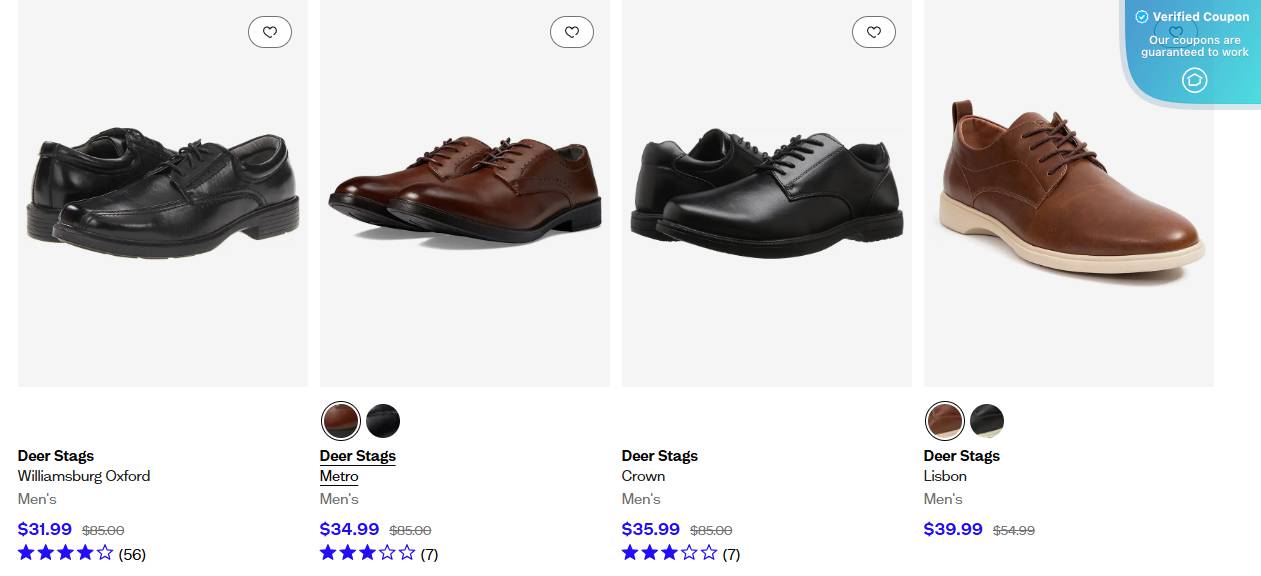Open the Metro product page link
Image resolution: width=1261 pixels, height=576 pixels.
(339, 477)
